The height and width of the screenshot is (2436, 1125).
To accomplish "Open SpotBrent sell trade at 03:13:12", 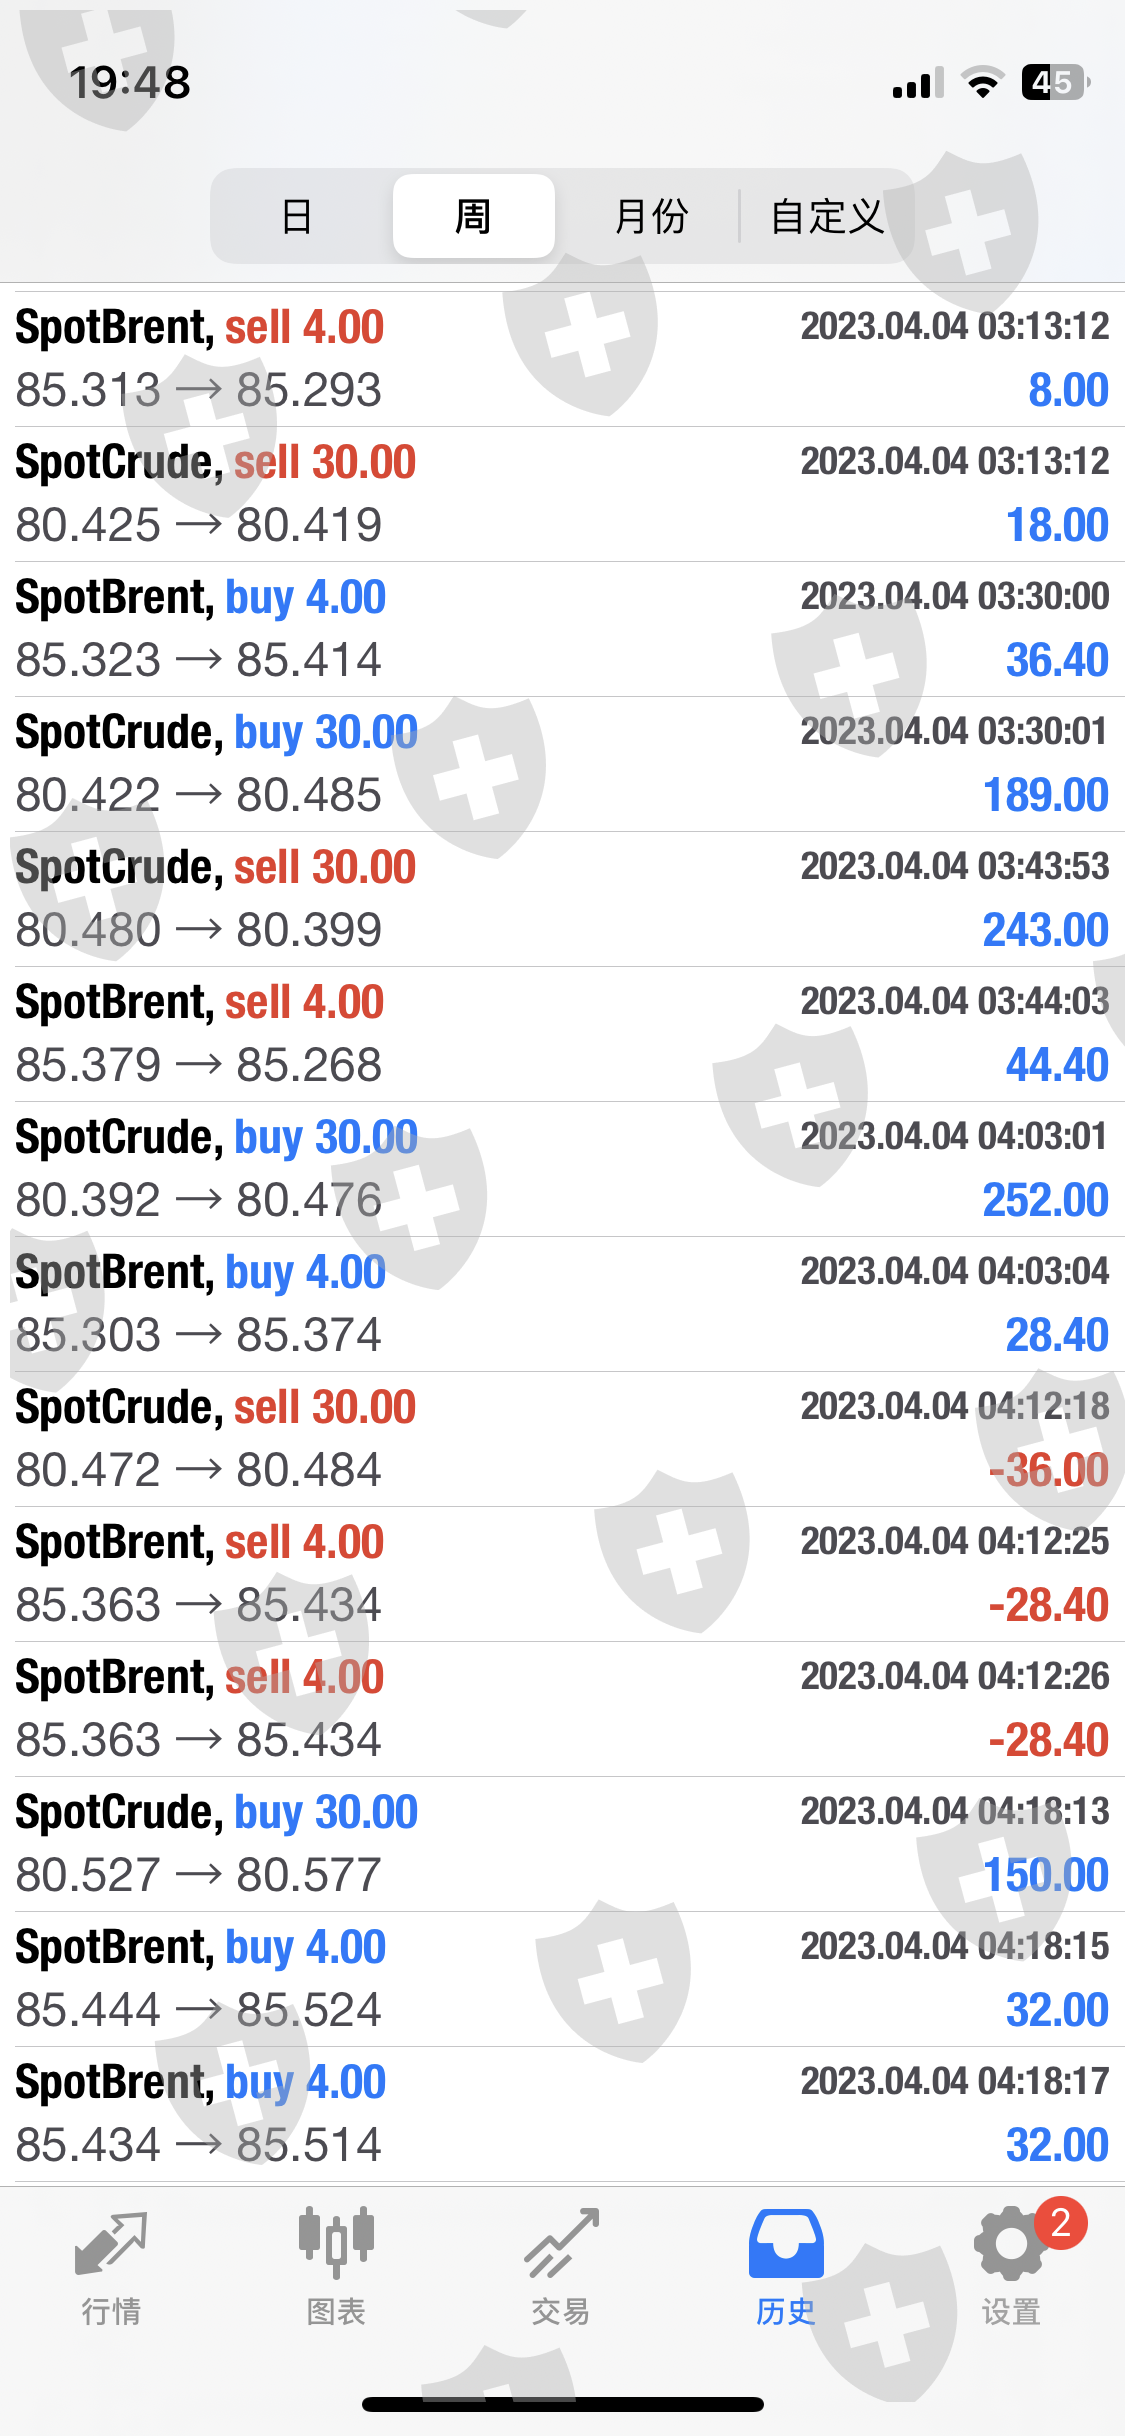I will click(x=562, y=359).
